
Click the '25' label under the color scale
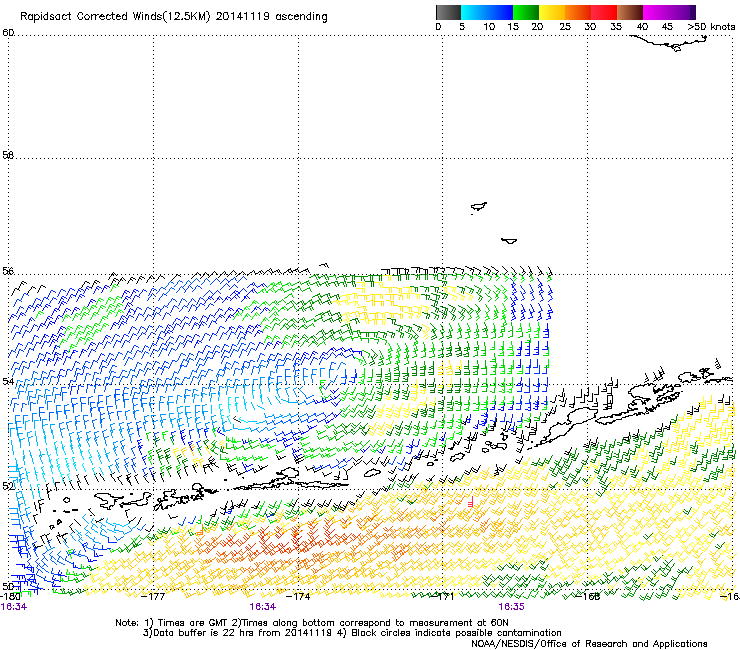click(x=565, y=27)
